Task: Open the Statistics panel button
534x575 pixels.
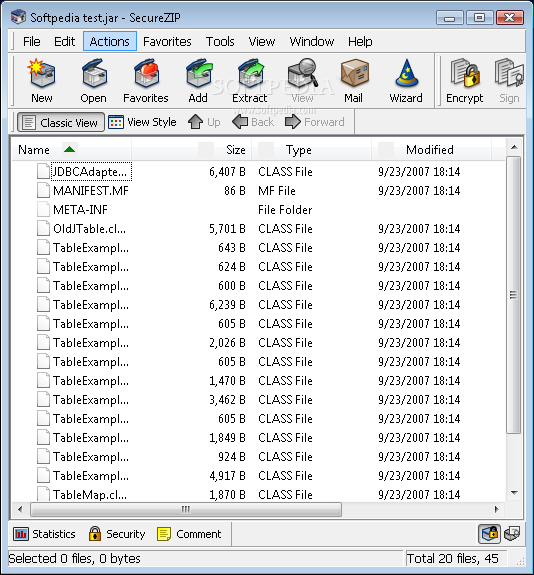Action: pyautogui.click(x=44, y=534)
